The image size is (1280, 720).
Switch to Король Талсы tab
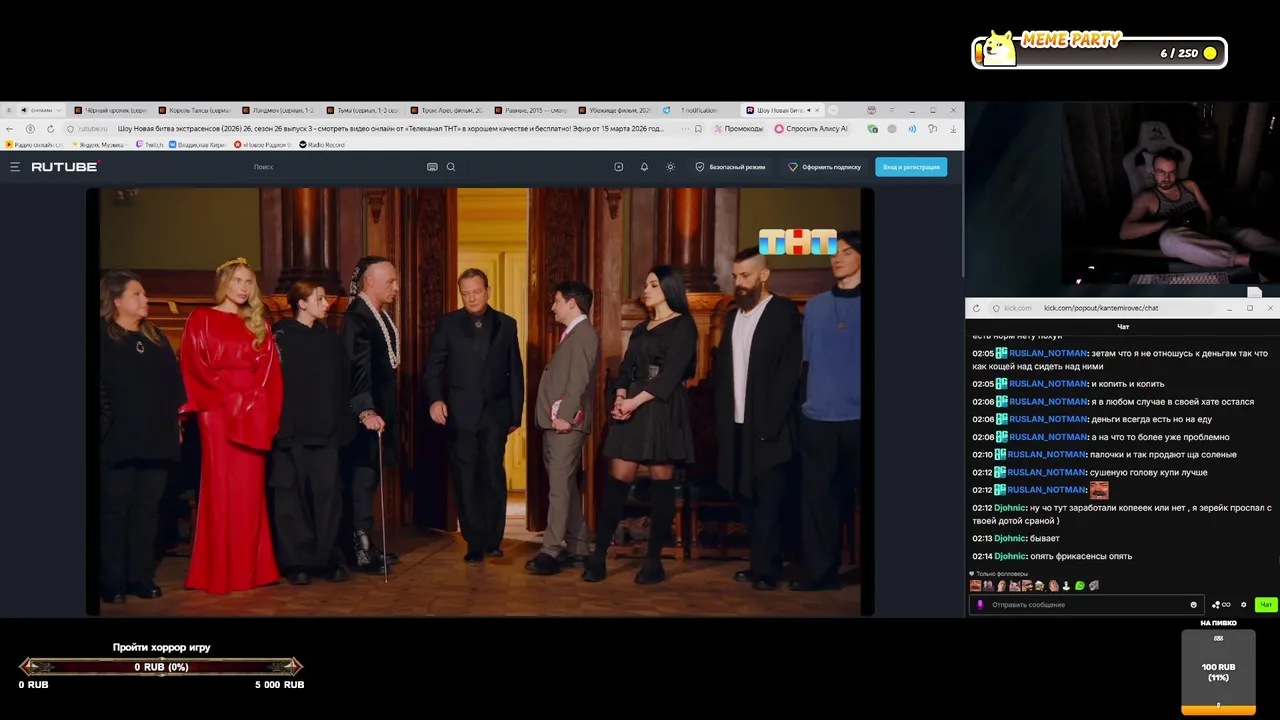click(x=194, y=110)
